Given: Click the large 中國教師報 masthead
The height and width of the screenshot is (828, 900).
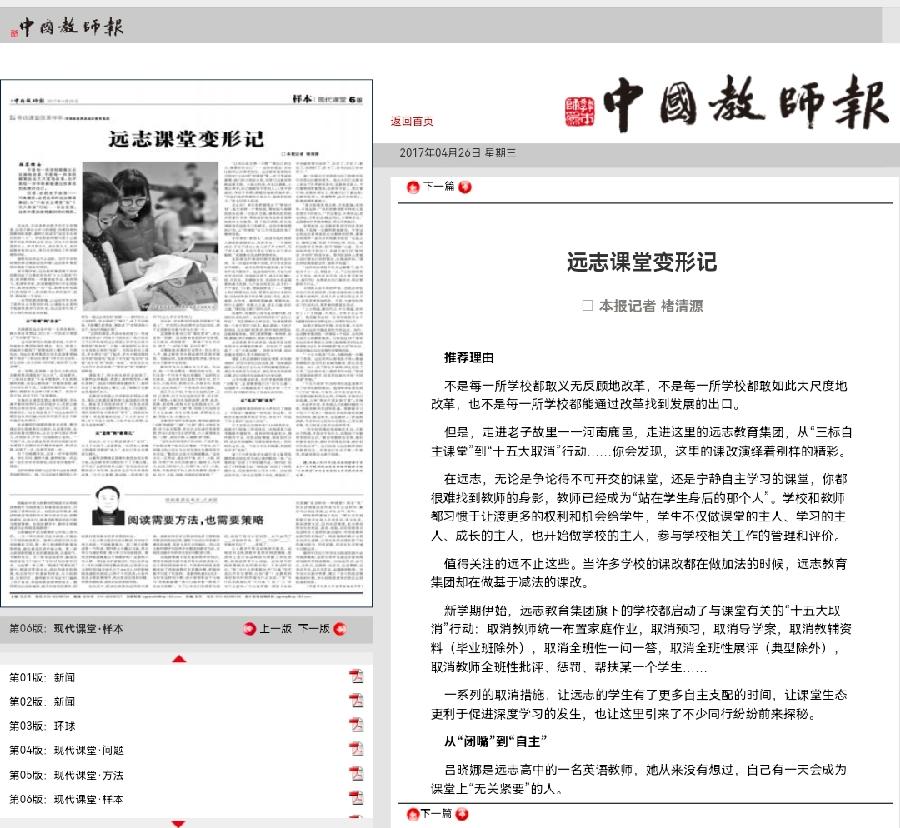Looking at the screenshot, I should point(745,103).
